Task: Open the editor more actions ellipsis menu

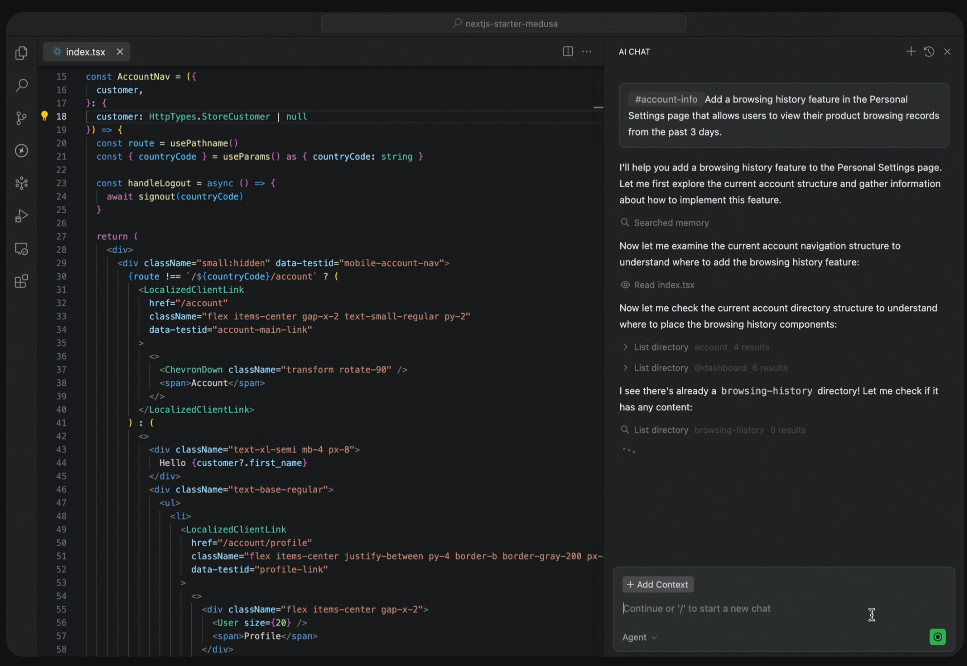Action: pos(587,52)
